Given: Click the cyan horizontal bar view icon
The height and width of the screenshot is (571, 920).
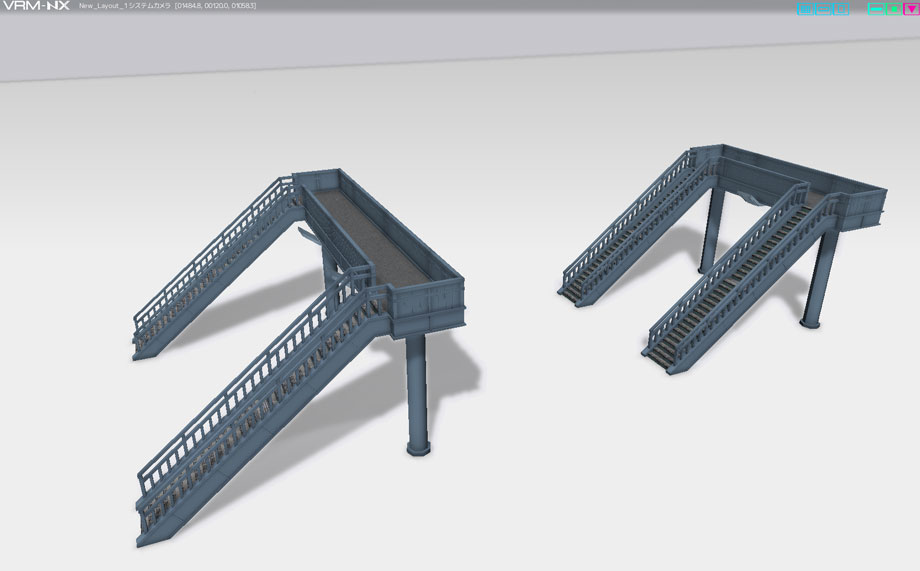Looking at the screenshot, I should pyautogui.click(x=823, y=9).
